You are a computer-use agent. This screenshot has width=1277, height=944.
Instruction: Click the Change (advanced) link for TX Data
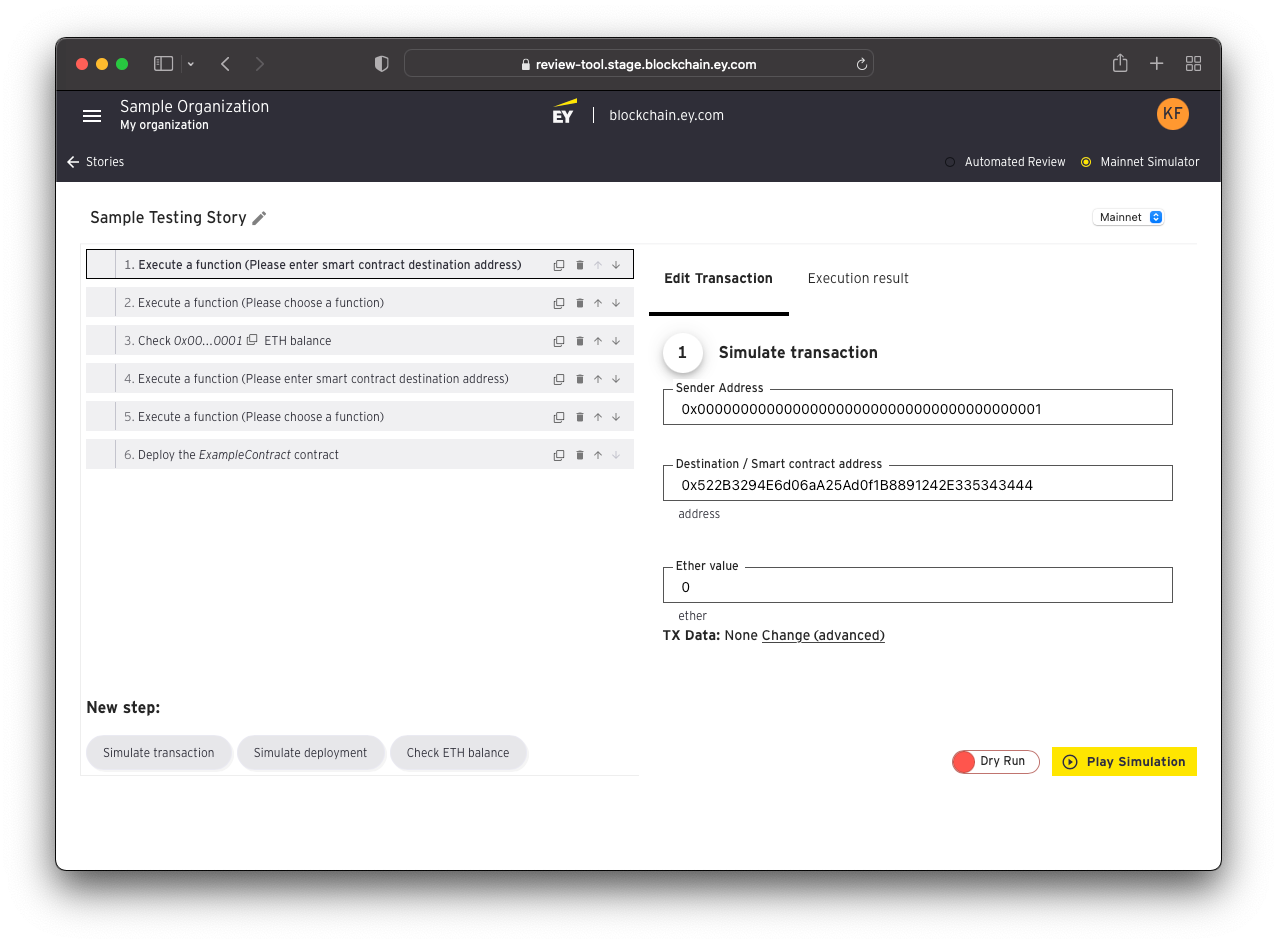pos(822,635)
